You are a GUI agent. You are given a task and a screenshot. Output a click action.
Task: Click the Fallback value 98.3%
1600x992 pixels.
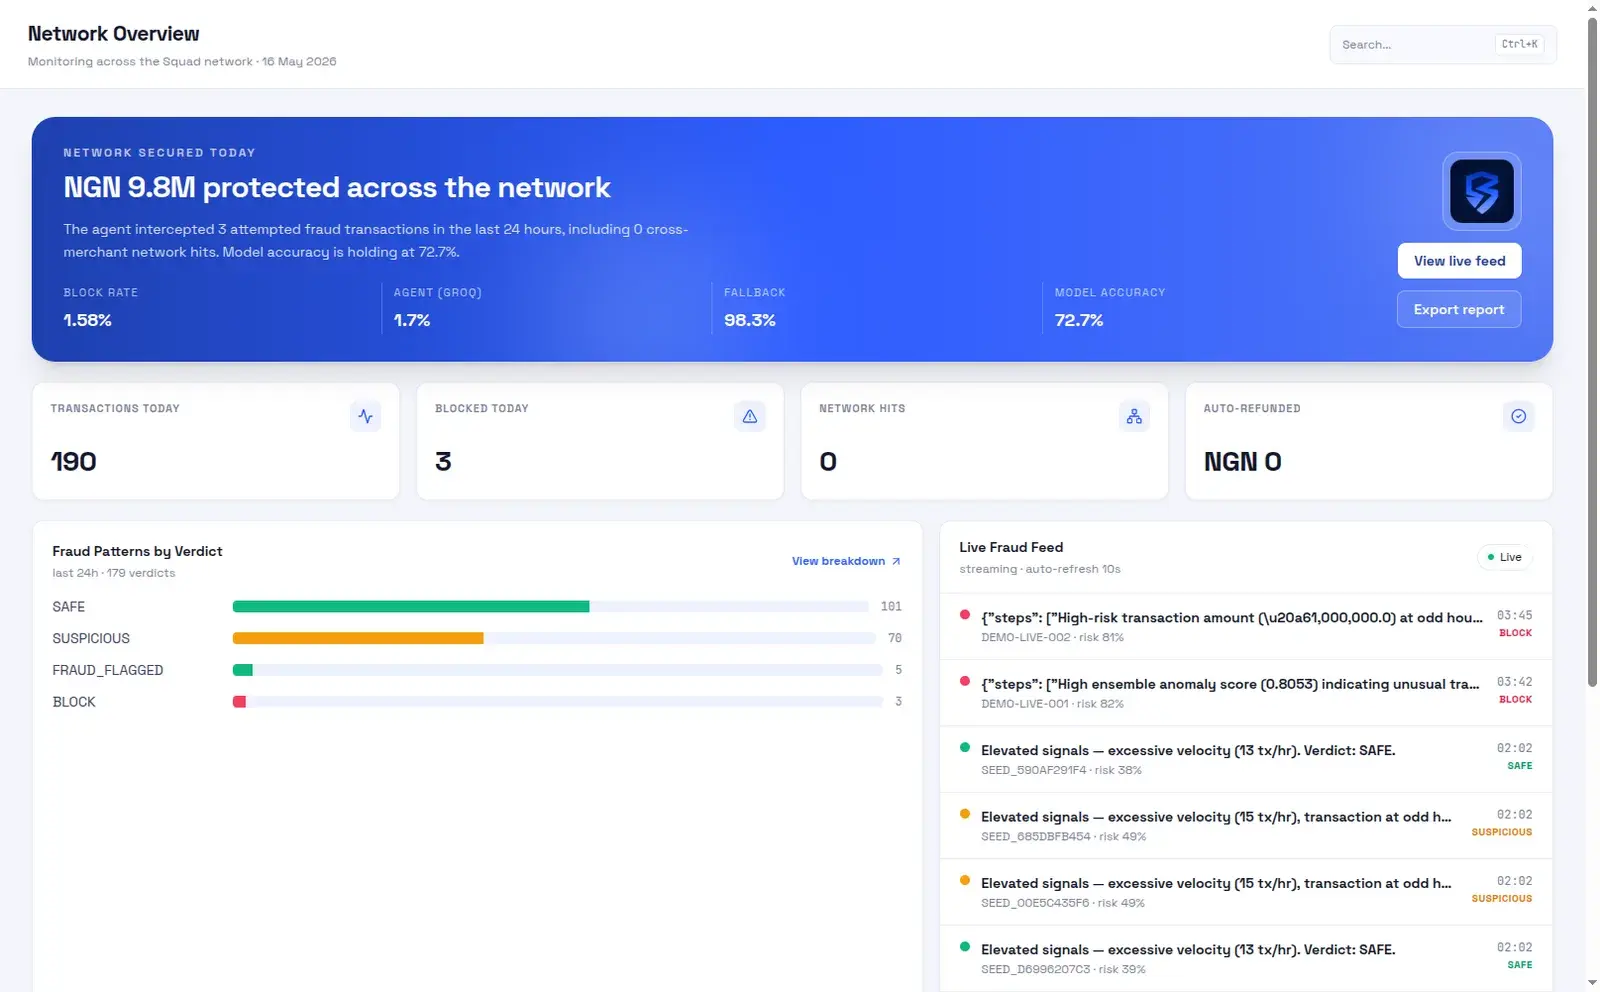click(x=750, y=320)
